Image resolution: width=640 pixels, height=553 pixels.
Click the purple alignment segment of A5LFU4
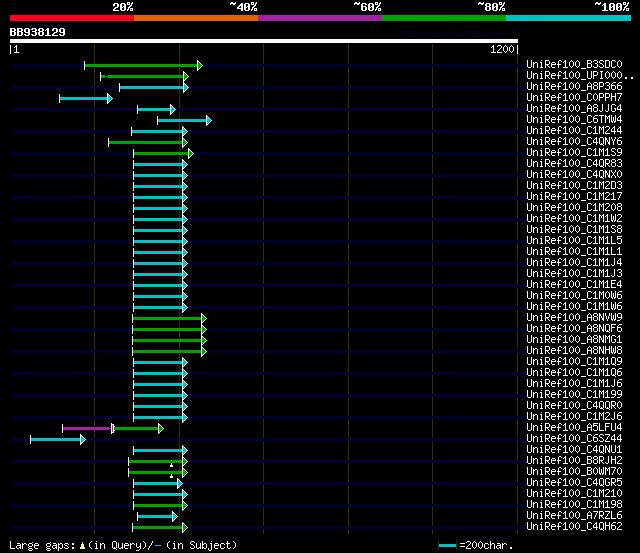tap(87, 429)
